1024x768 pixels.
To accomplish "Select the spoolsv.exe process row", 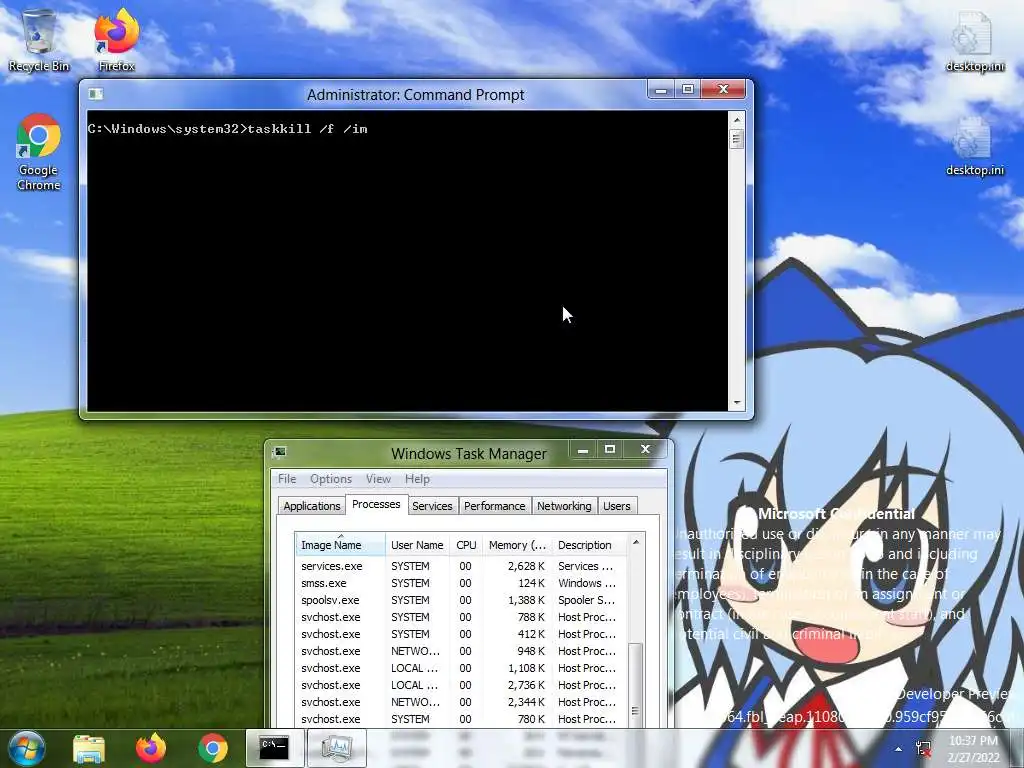I will (460, 600).
